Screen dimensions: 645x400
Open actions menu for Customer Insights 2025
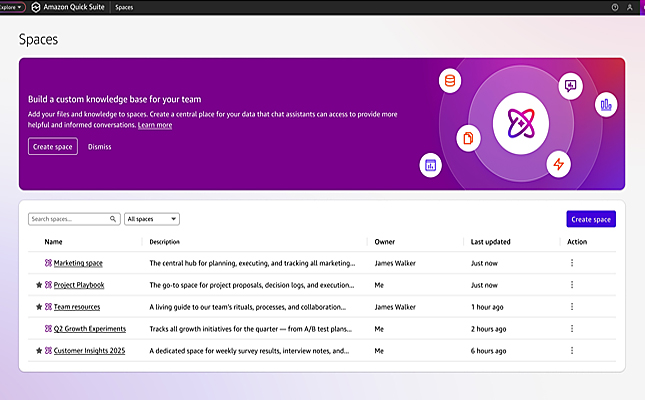[572, 351]
